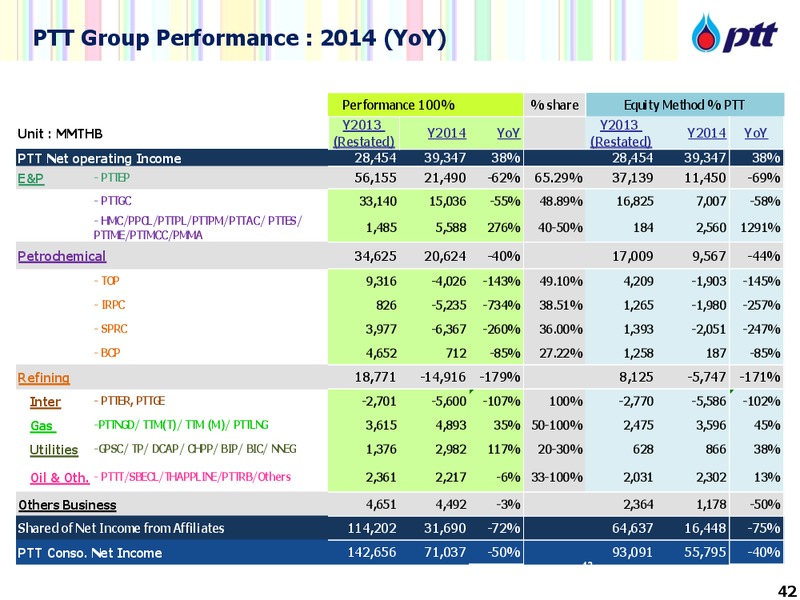This screenshot has width=800, height=600.
Task: Click the - PTTEP label
Action: [x=111, y=178]
